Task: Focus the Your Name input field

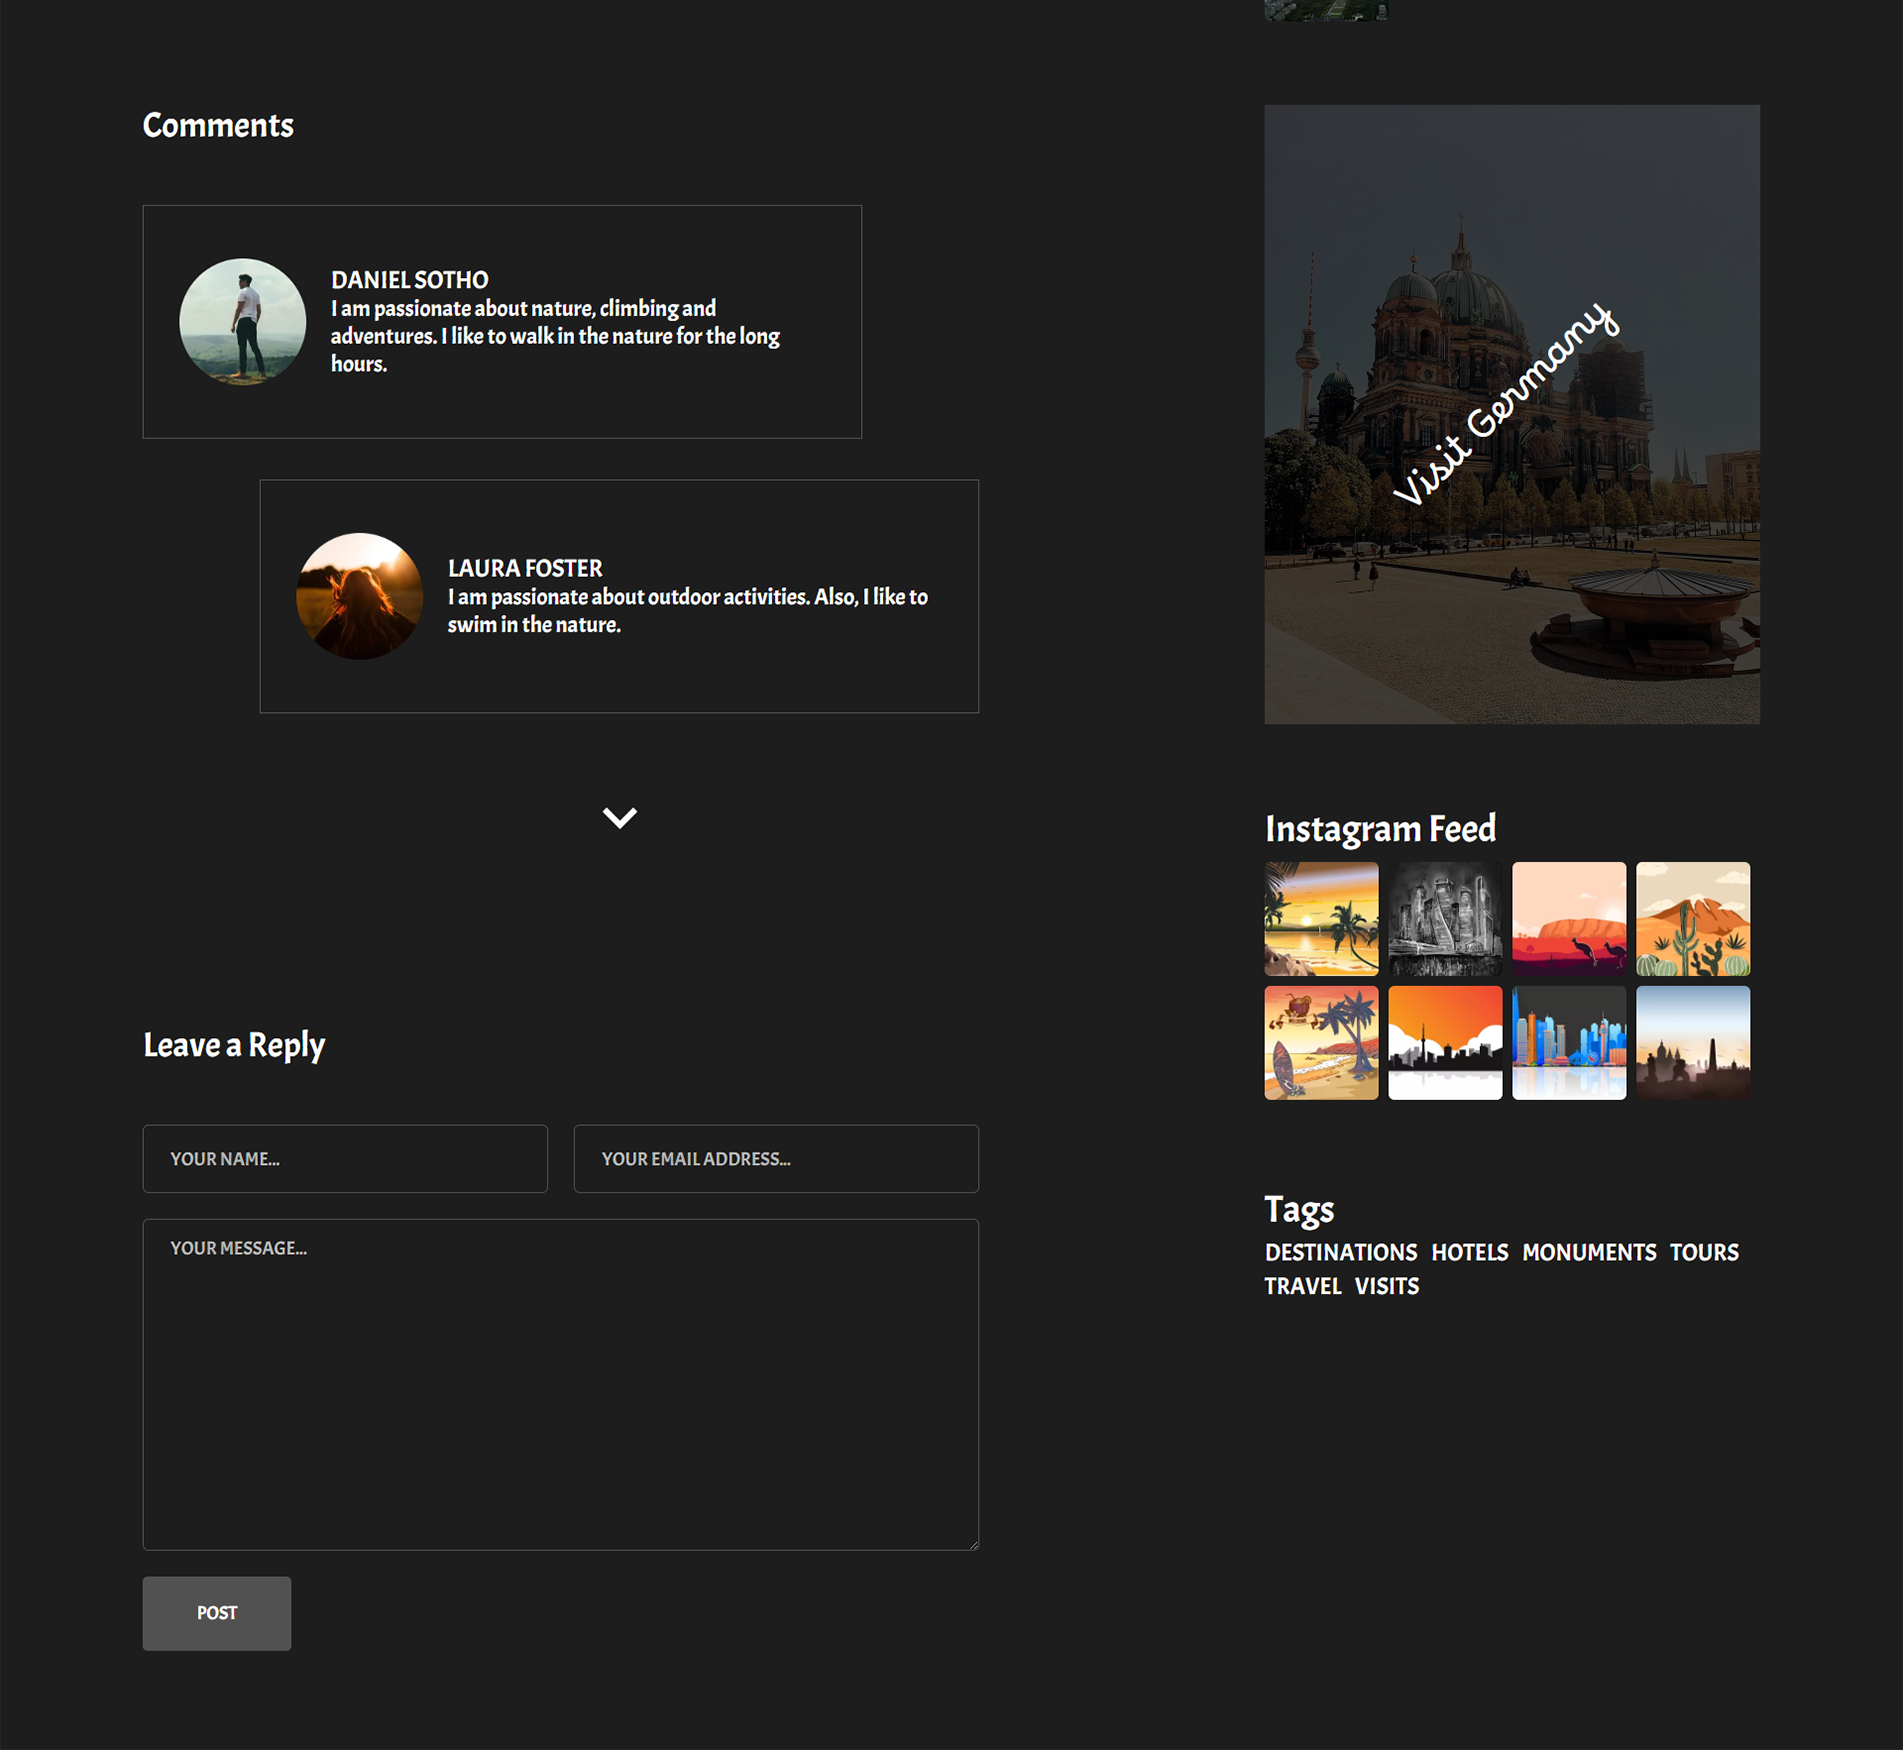Action: click(x=345, y=1158)
